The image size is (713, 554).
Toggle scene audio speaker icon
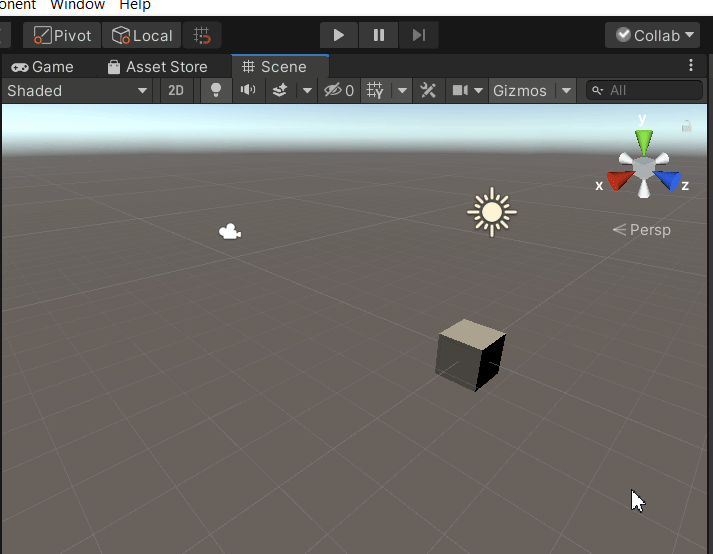tap(247, 91)
